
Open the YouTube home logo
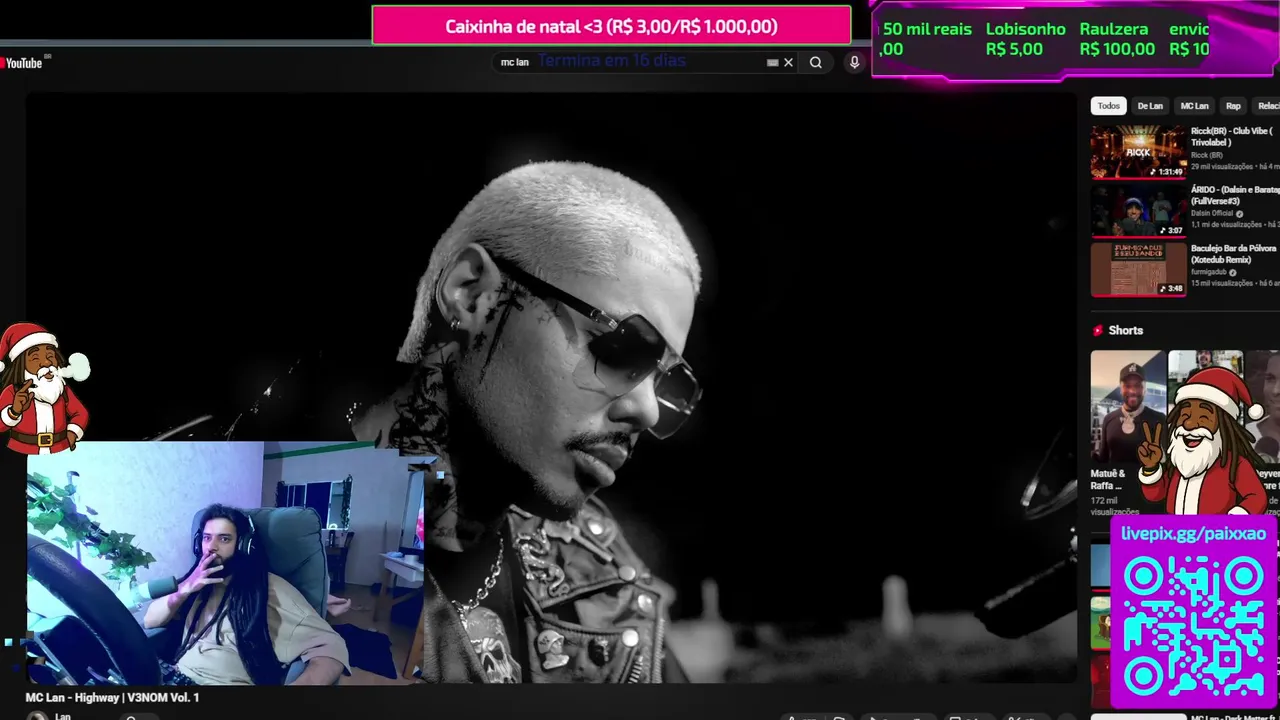coord(22,62)
